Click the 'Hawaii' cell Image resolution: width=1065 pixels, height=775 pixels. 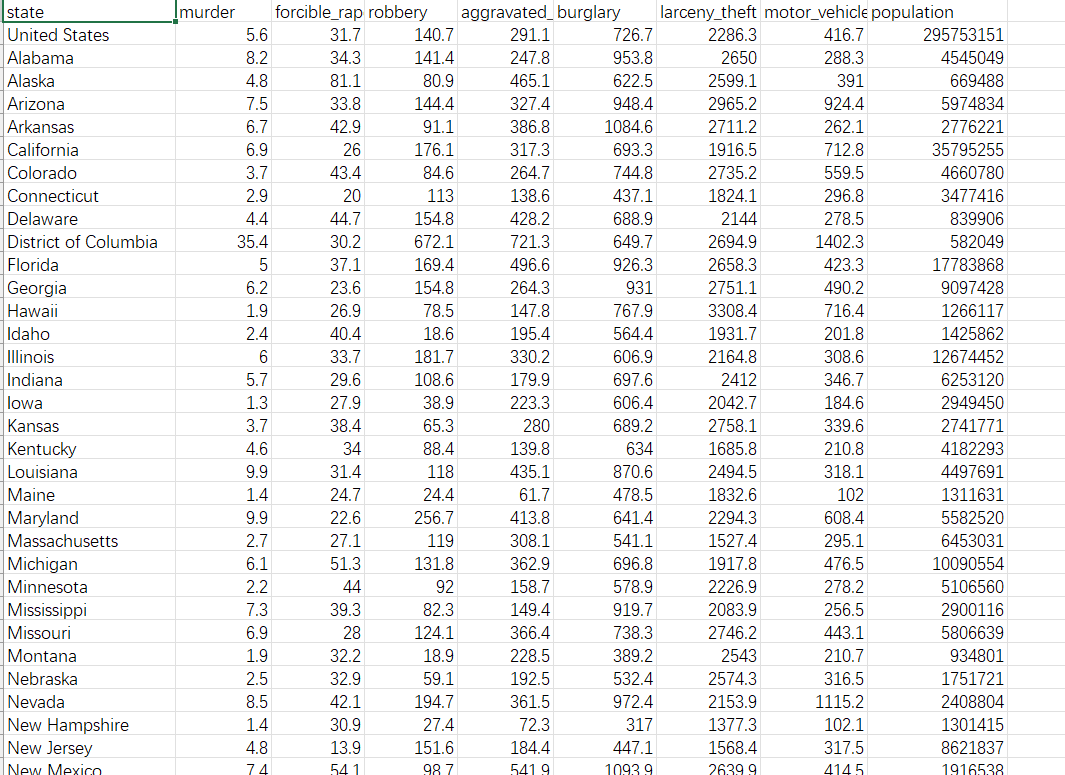point(88,310)
